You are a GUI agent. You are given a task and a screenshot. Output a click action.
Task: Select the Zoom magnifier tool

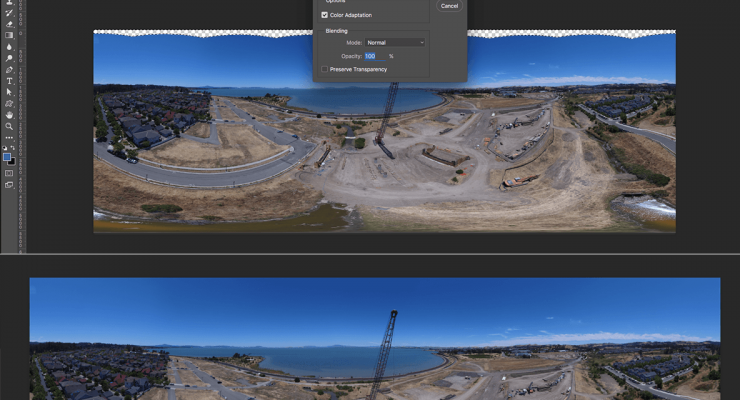pos(9,126)
